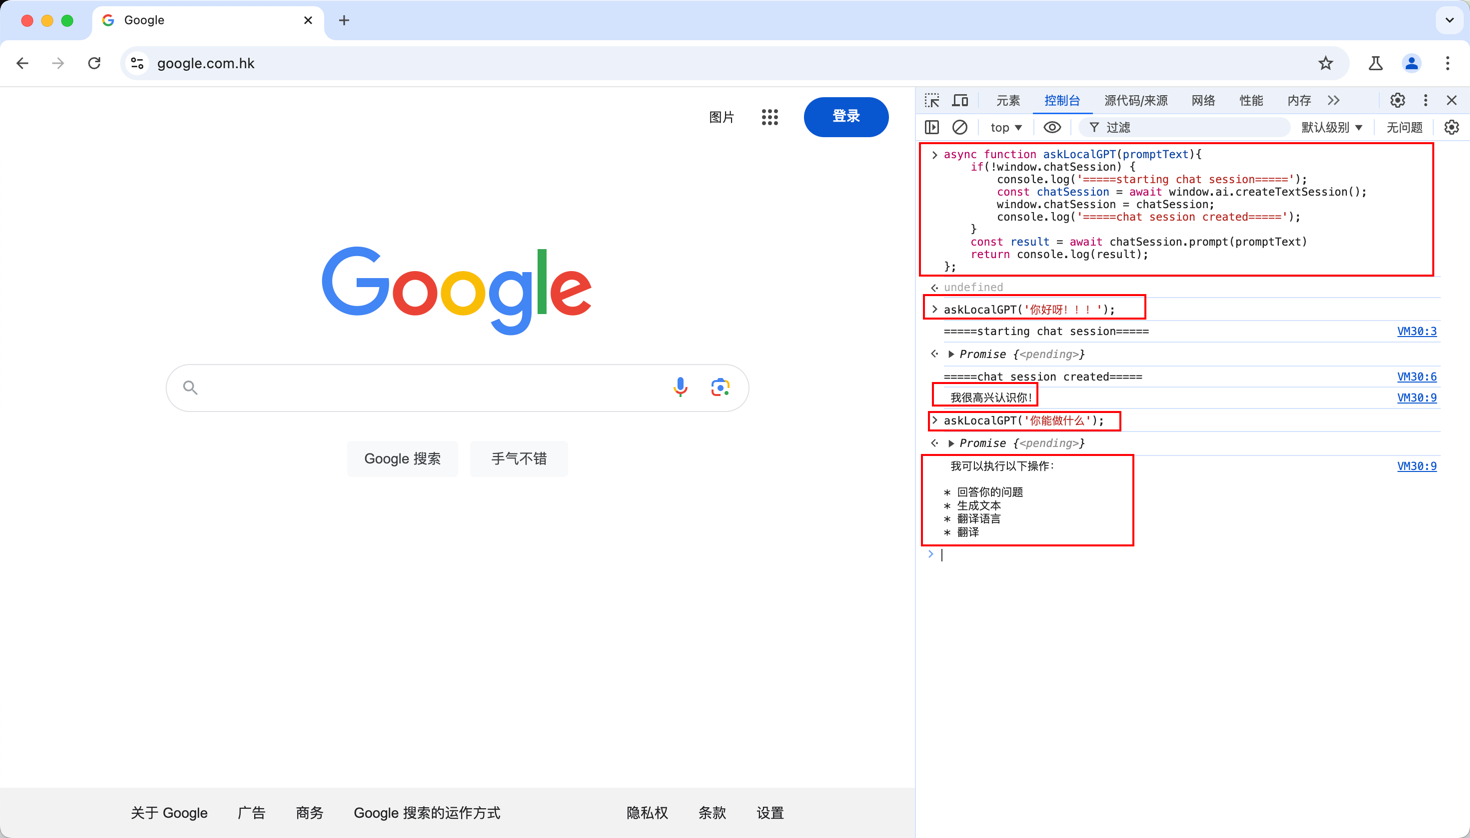Clear the console output
Viewport: 1470px width, 838px height.
tap(960, 127)
